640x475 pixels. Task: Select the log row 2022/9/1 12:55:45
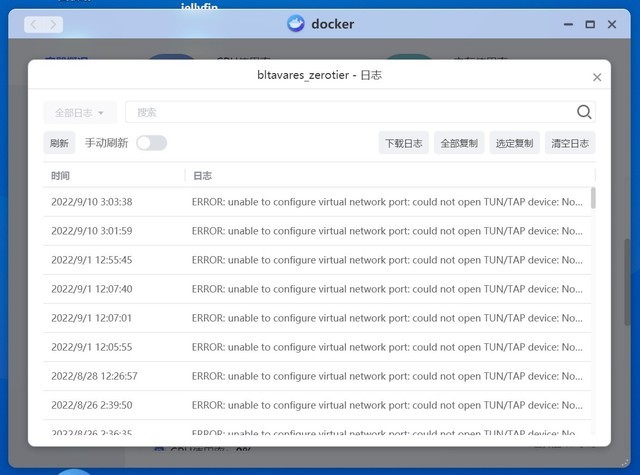click(x=317, y=260)
